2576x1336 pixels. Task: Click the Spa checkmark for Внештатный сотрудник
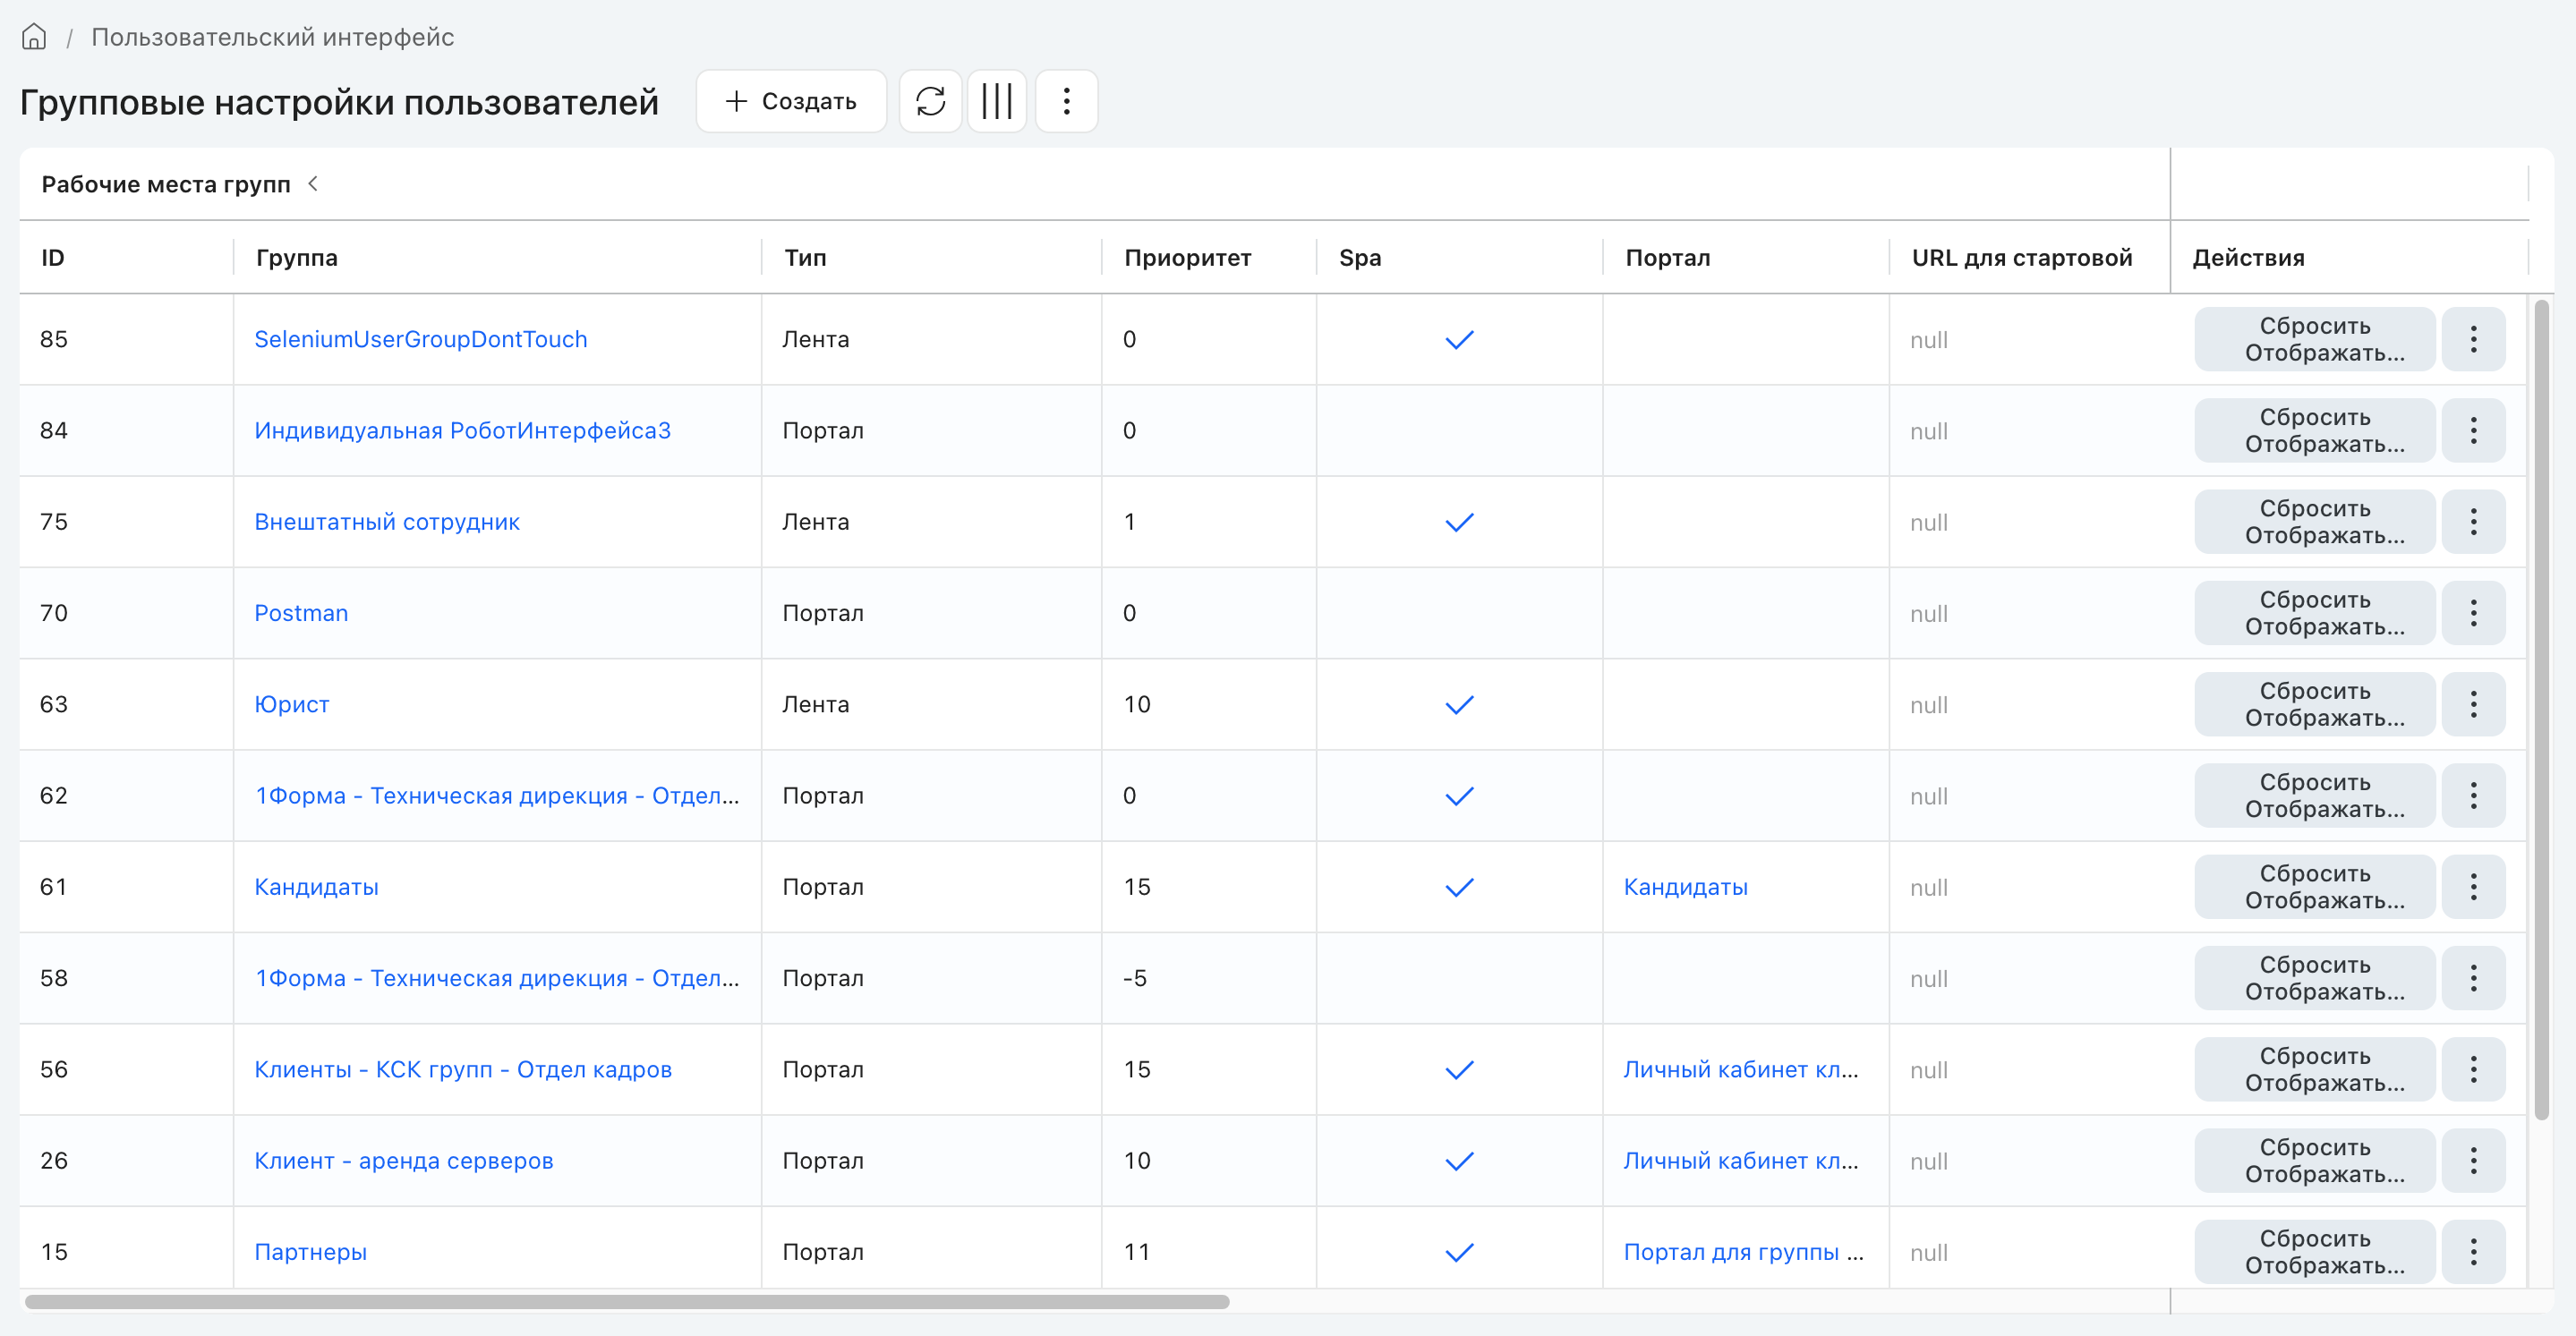(1459, 522)
